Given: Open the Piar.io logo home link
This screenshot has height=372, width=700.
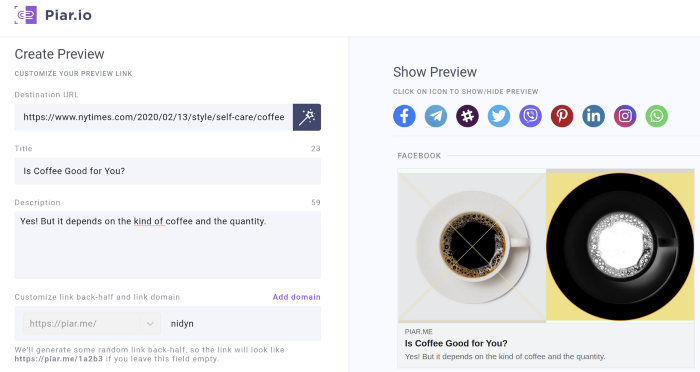Looking at the screenshot, I should pyautogui.click(x=53, y=15).
